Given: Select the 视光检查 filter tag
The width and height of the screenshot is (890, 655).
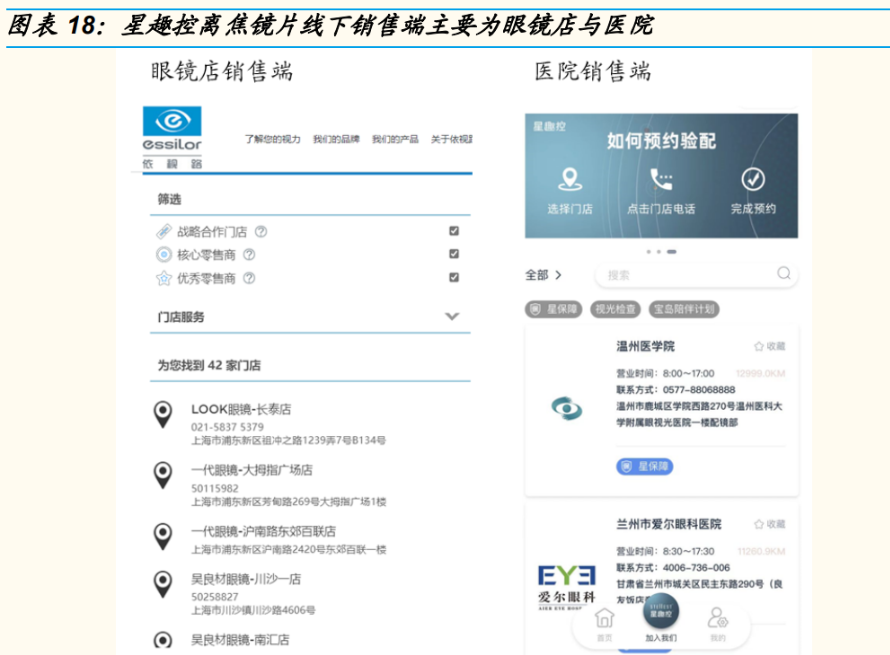Looking at the screenshot, I should tap(615, 309).
